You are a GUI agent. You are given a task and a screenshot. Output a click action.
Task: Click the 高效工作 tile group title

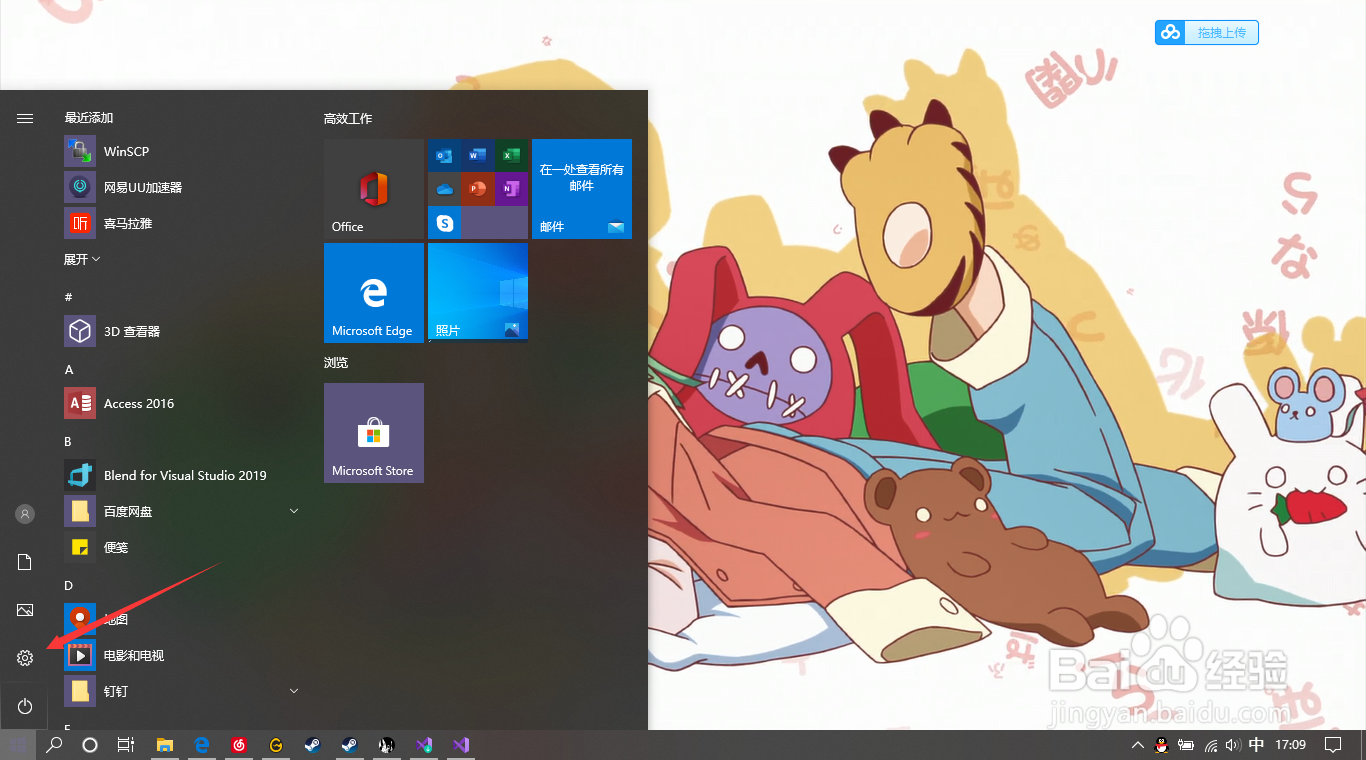coord(348,118)
